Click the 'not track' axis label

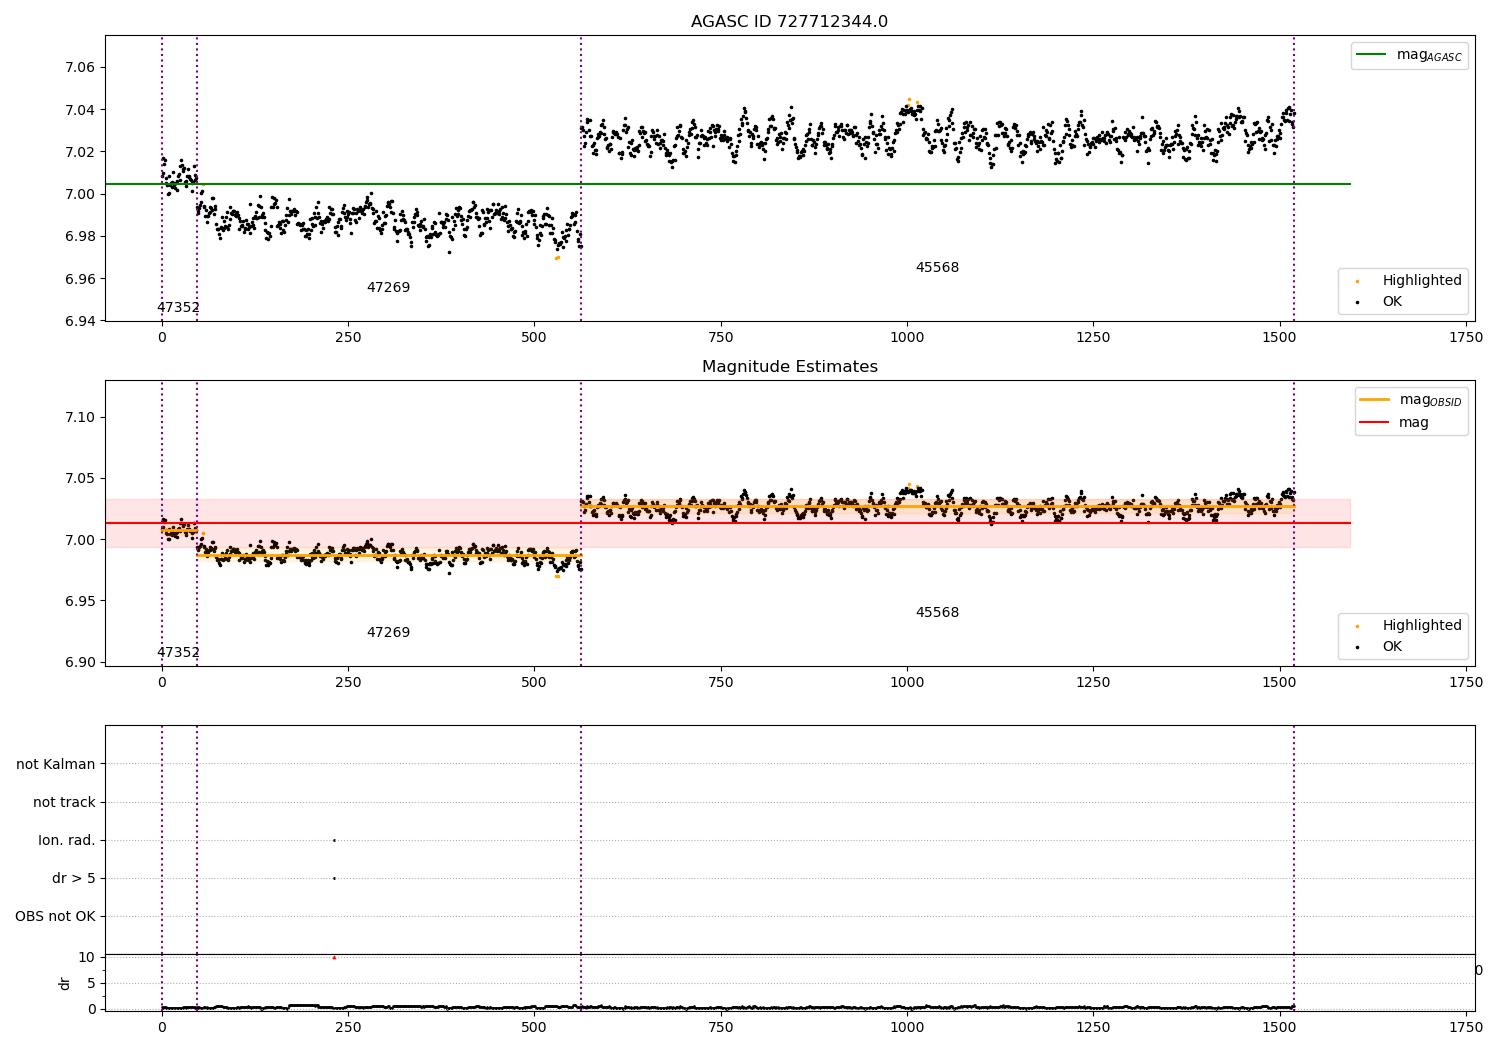pyautogui.click(x=64, y=802)
